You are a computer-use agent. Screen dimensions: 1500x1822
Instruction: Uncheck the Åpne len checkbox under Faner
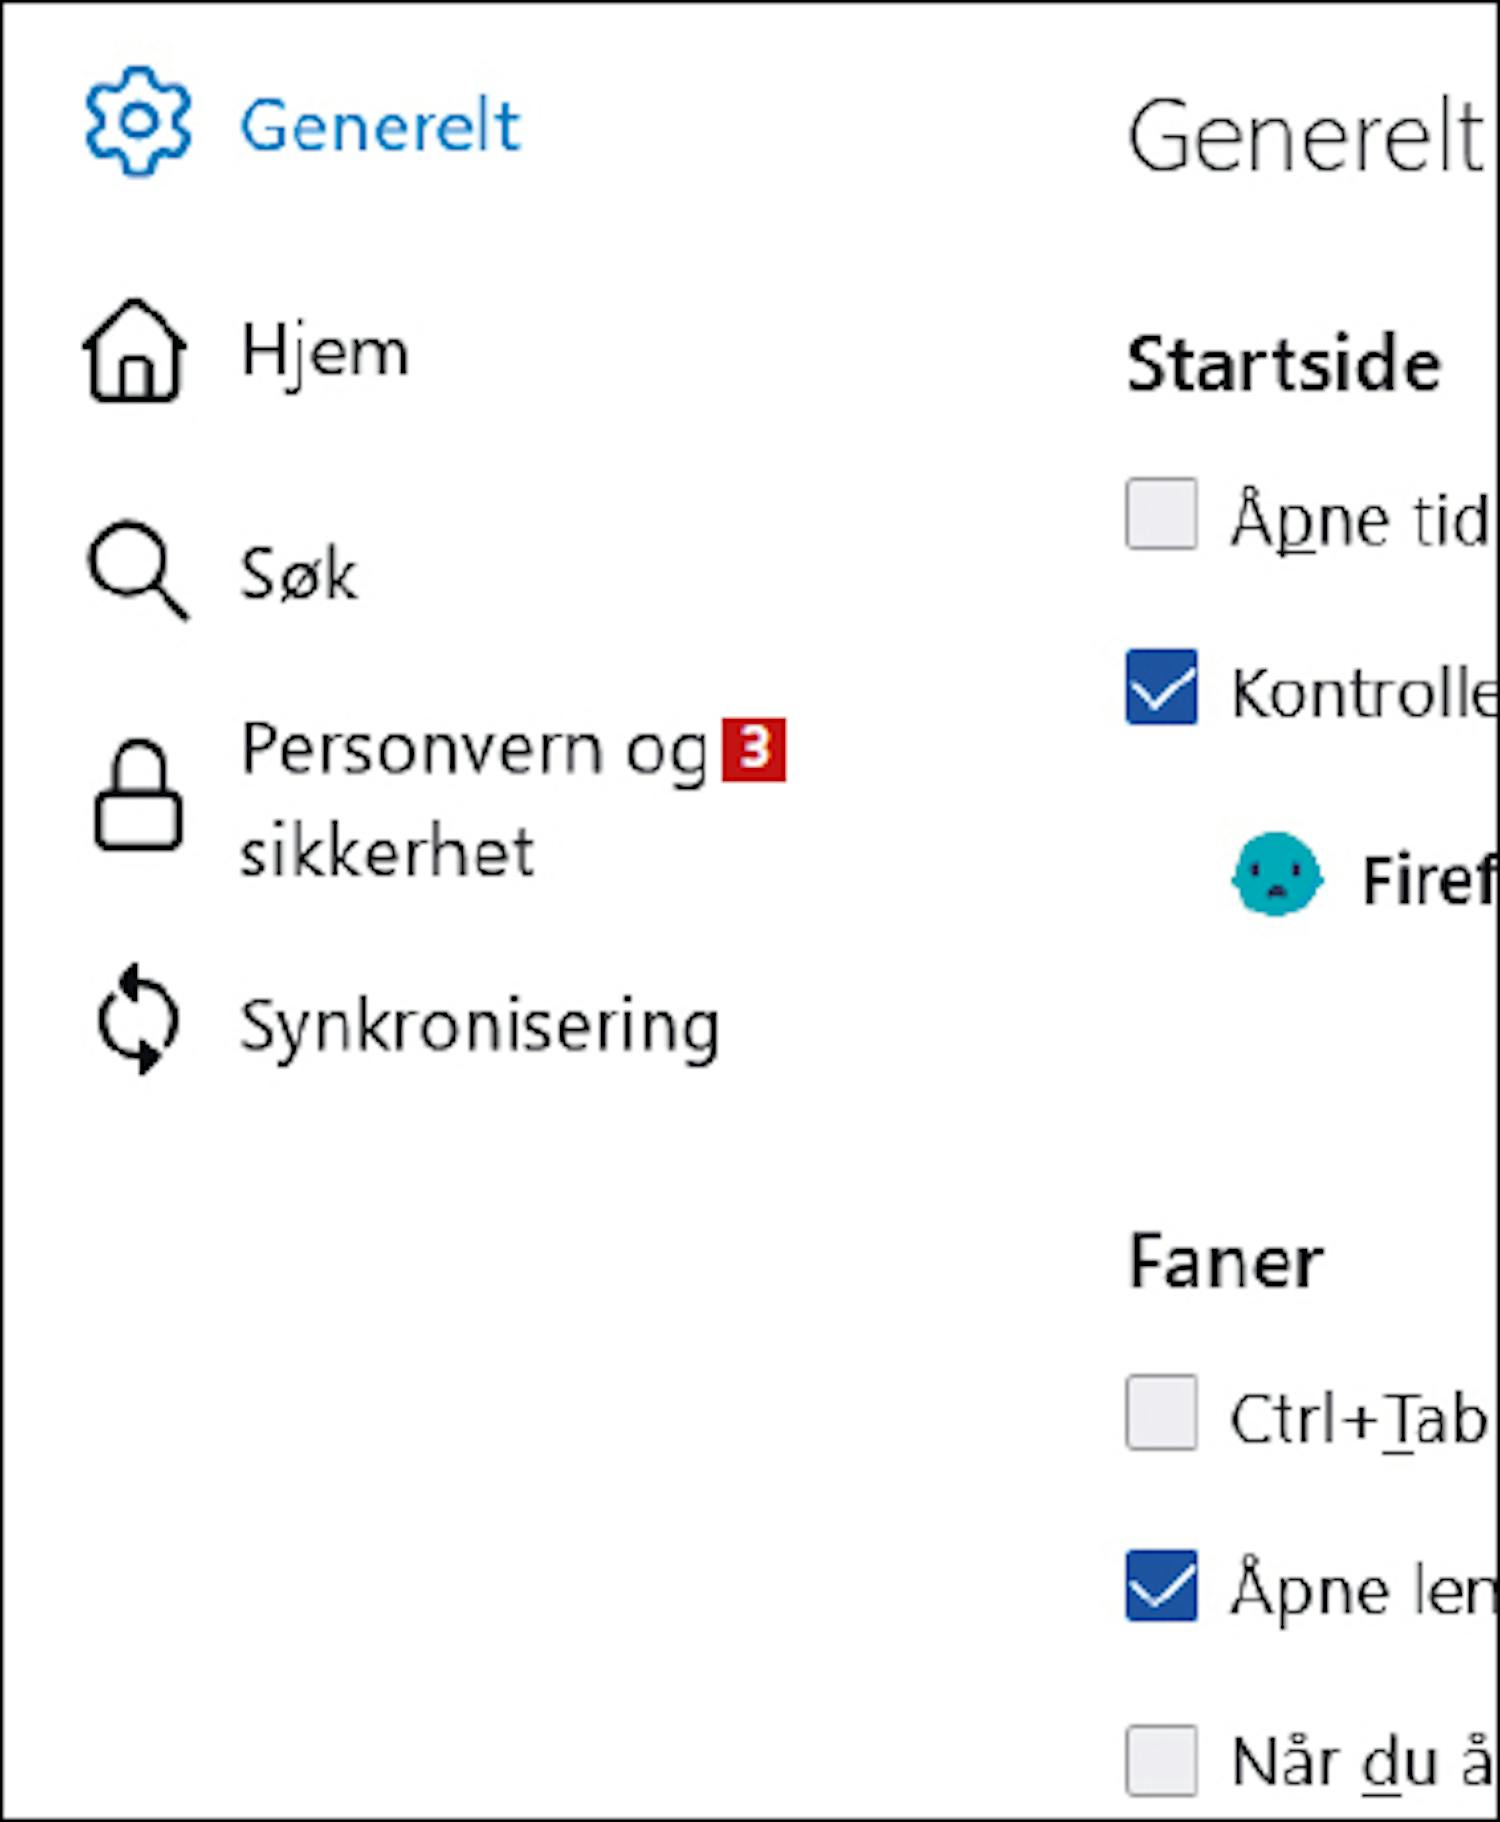click(1161, 1586)
